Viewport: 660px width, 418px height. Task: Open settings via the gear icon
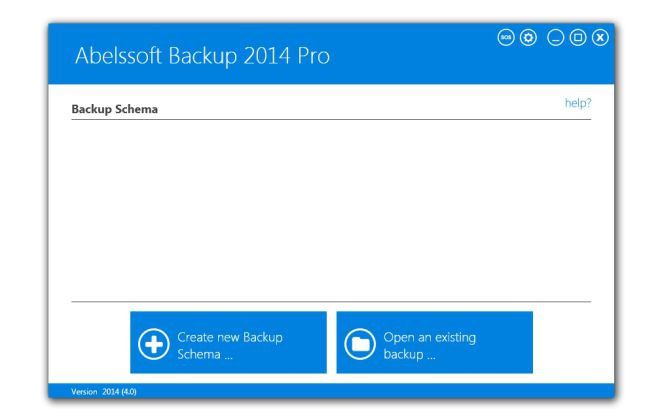528,37
